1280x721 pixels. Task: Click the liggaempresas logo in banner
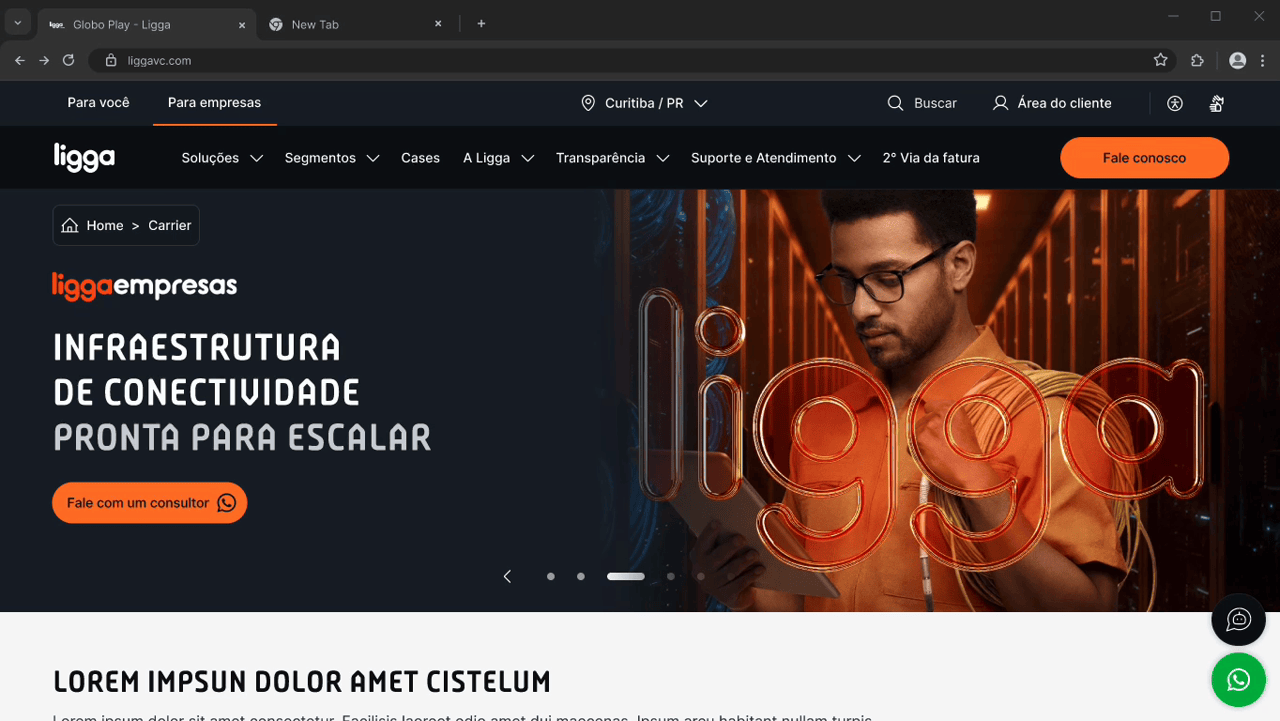coord(145,286)
